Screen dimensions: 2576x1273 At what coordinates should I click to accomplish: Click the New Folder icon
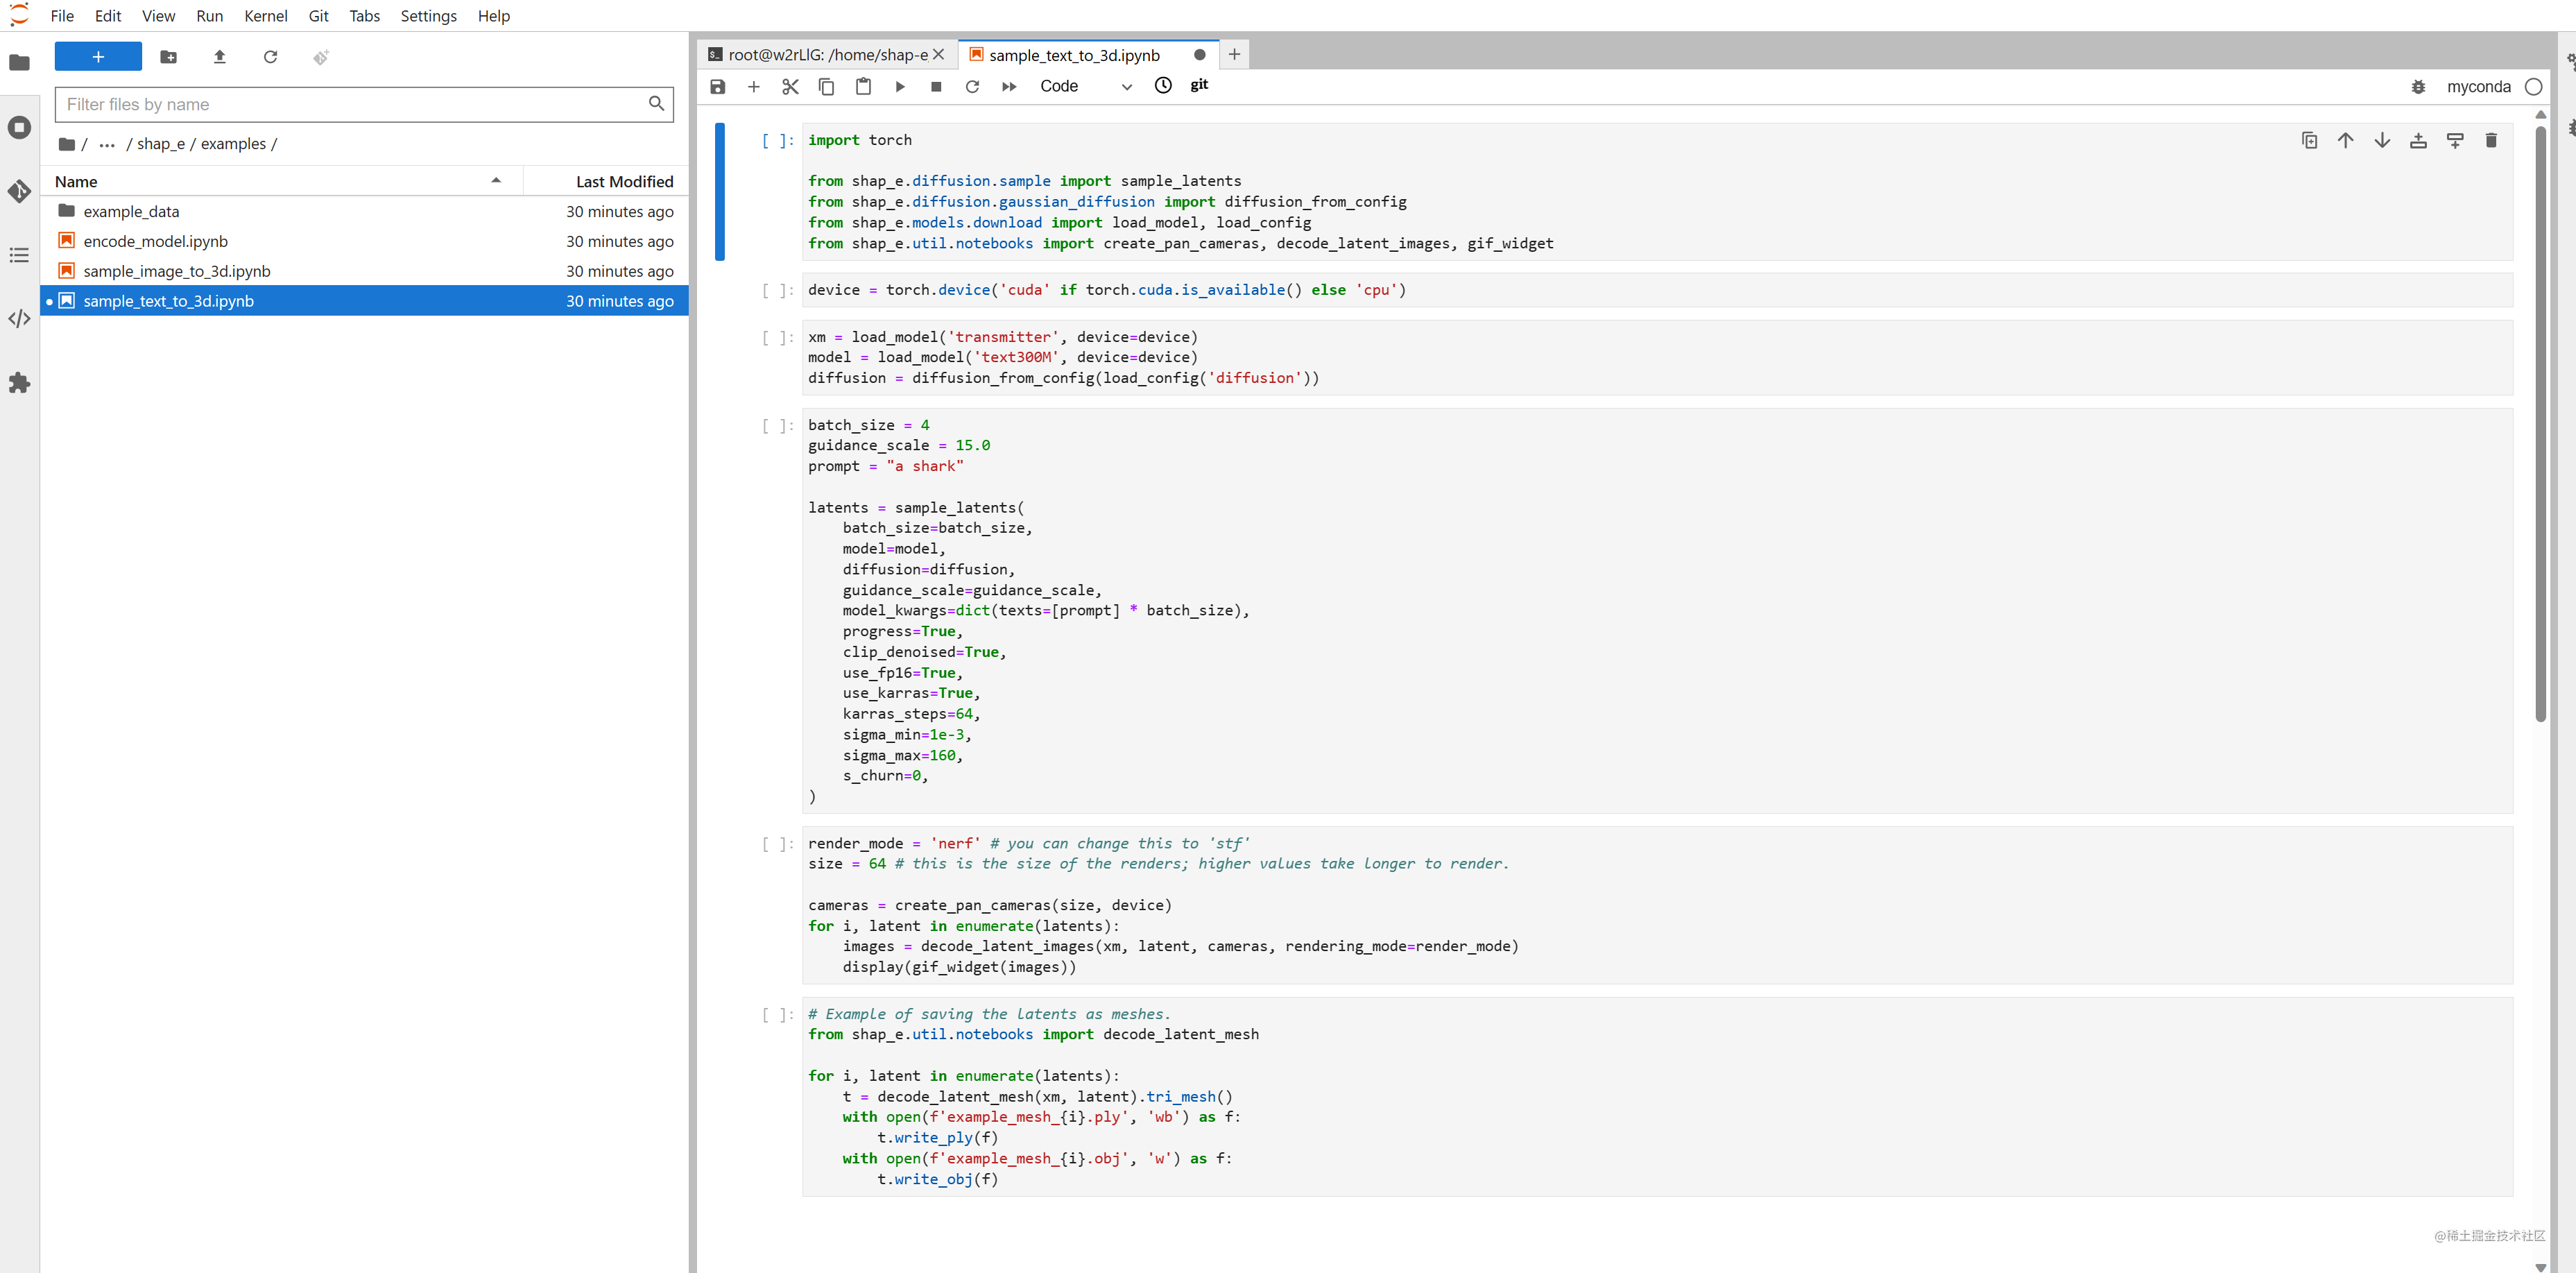[x=169, y=57]
